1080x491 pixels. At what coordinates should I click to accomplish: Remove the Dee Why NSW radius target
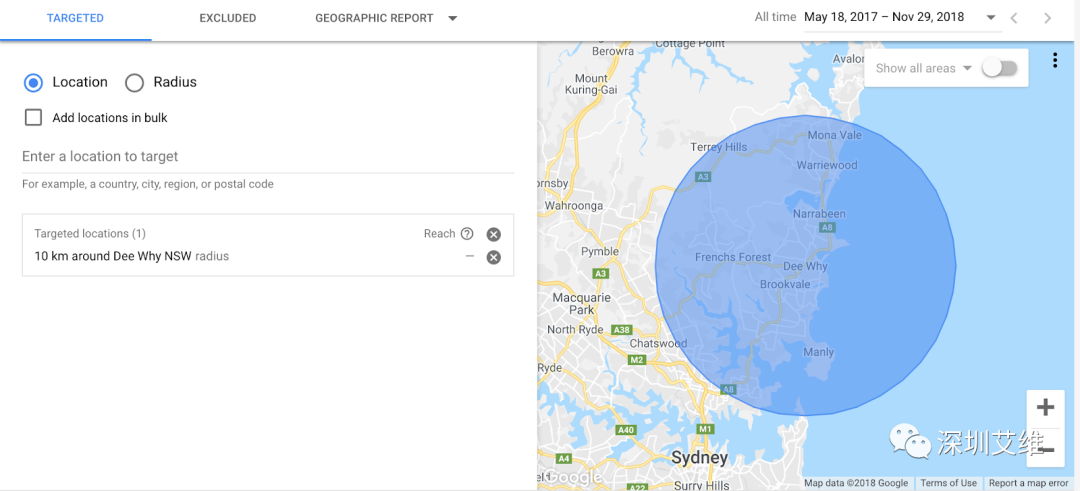(493, 257)
